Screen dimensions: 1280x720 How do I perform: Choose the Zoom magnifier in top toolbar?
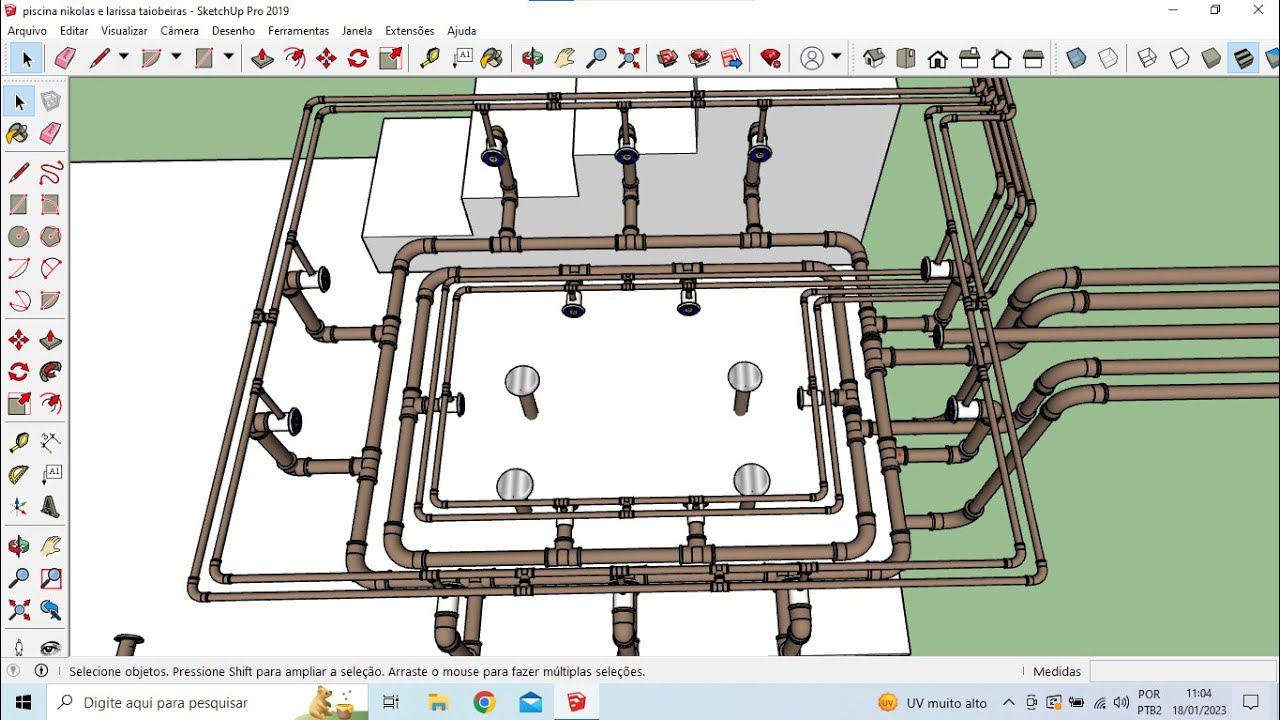(596, 58)
